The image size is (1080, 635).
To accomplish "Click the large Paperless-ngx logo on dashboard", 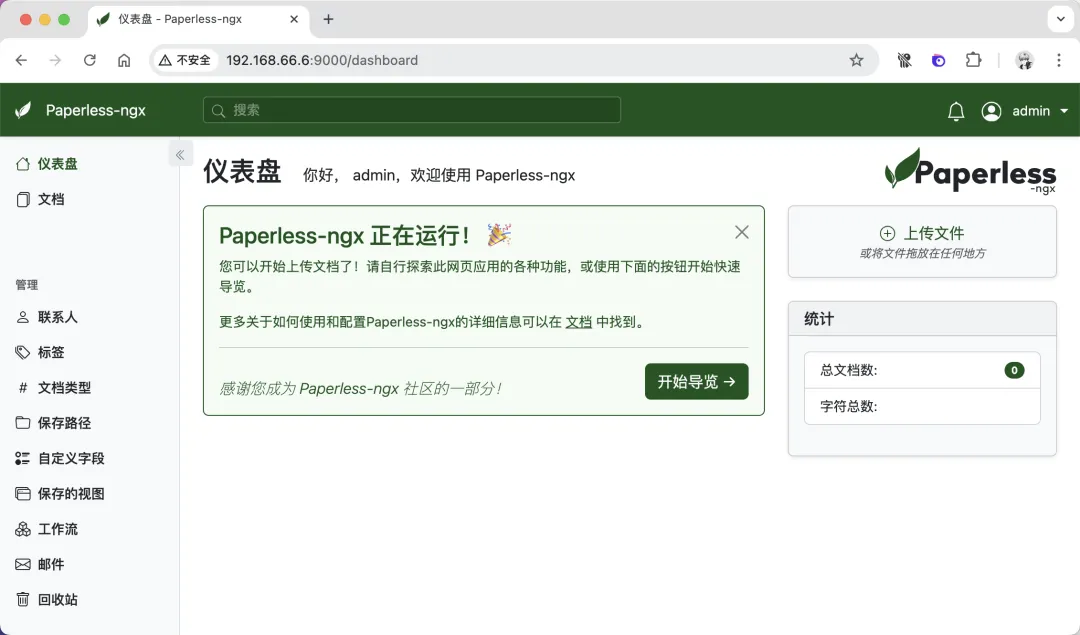I will [x=970, y=170].
